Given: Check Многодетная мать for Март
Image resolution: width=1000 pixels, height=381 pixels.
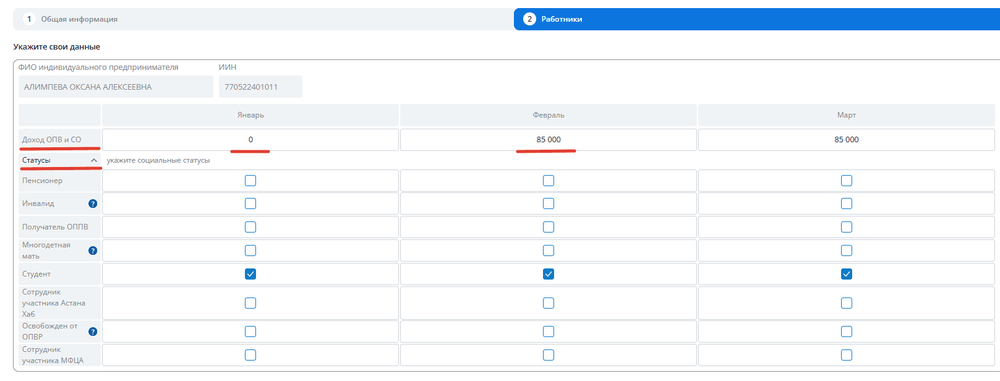Looking at the screenshot, I should [x=846, y=250].
